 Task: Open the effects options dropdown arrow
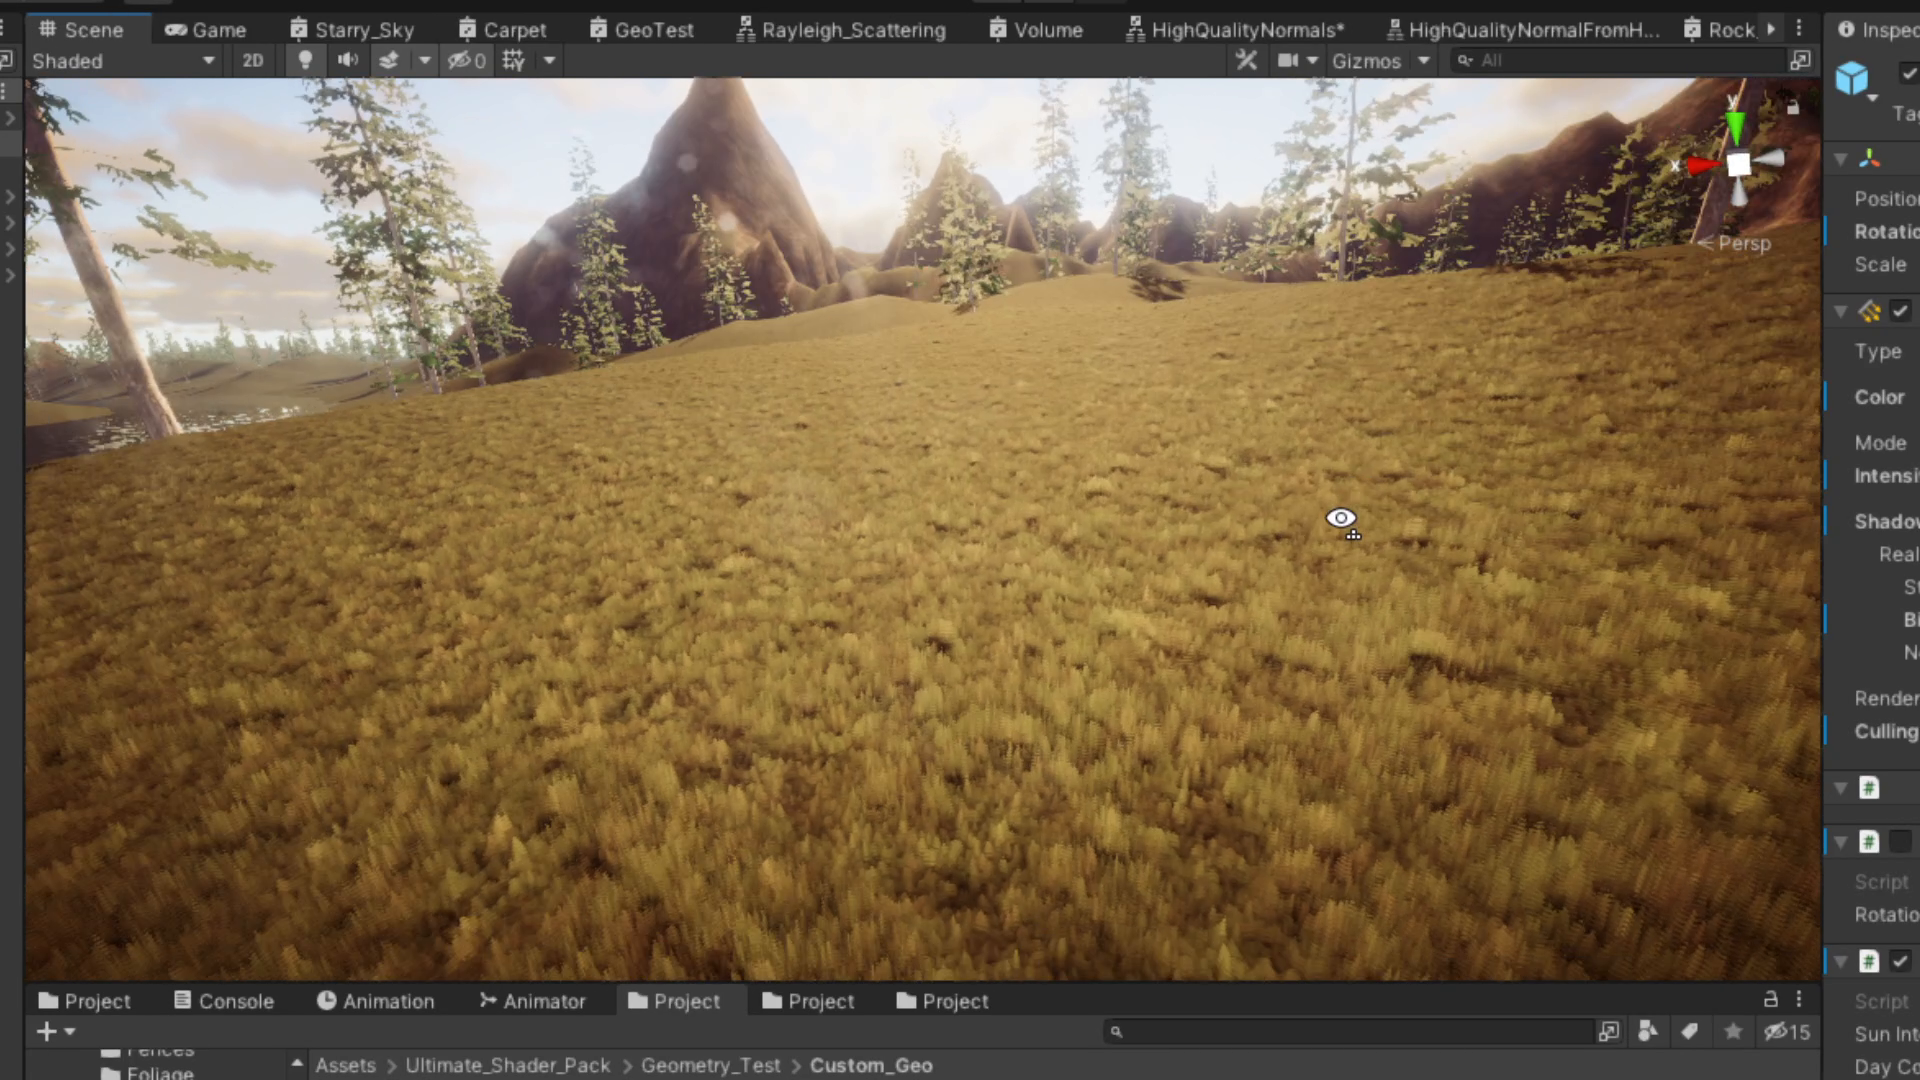click(x=425, y=60)
